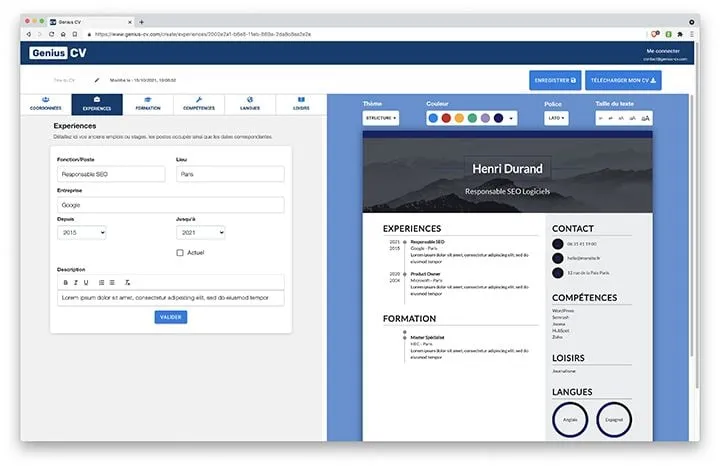Open the extensions puzzle icon
Viewport: 720px width, 468px height.
(680, 34)
